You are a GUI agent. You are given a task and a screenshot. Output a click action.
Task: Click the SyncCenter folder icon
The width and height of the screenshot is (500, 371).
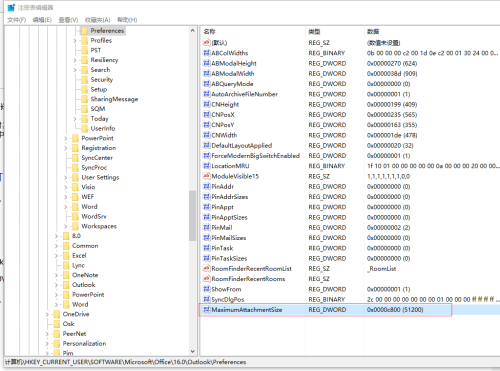click(76, 158)
